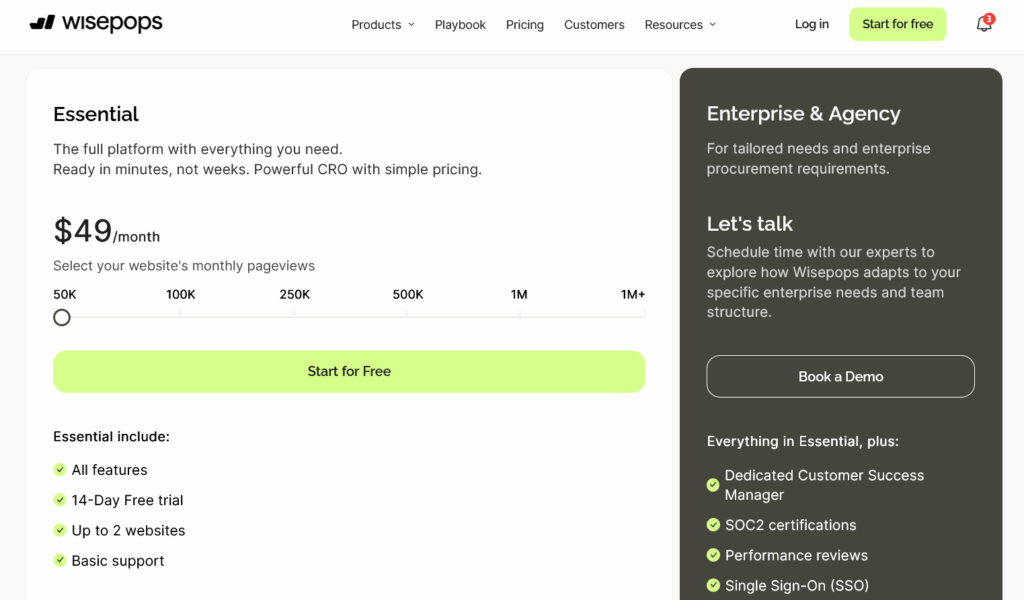Set pageviews slider to the 250K tick
1024x600 pixels.
coord(294,314)
